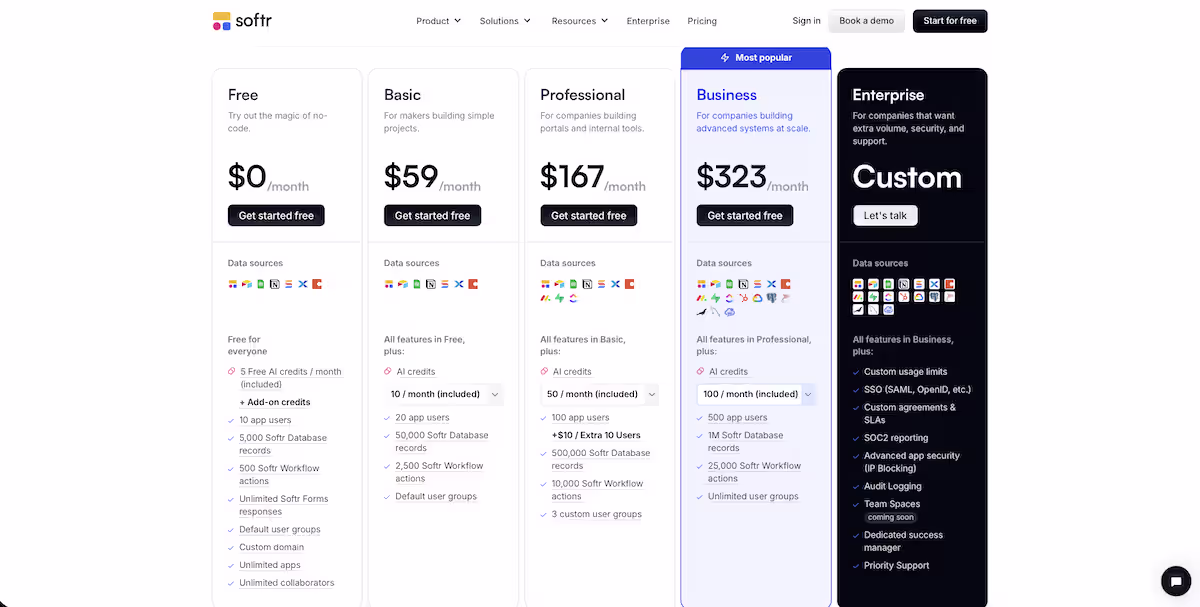
Task: Click the Xano icon in Enterprise plan
Action: [934, 284]
